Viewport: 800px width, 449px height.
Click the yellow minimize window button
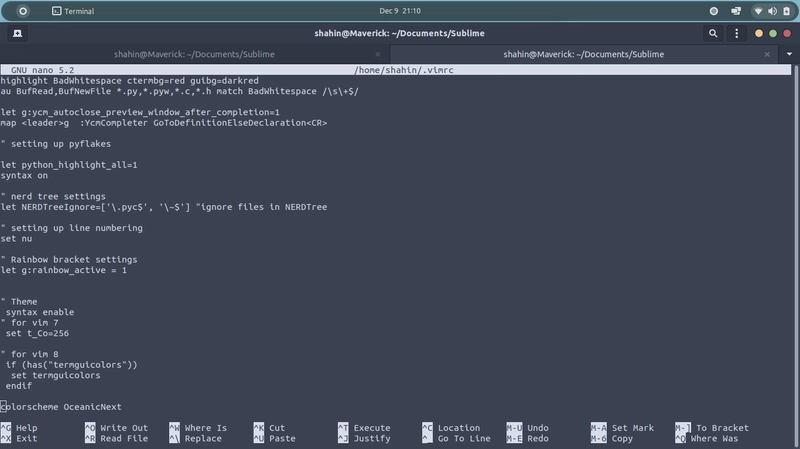tap(759, 33)
